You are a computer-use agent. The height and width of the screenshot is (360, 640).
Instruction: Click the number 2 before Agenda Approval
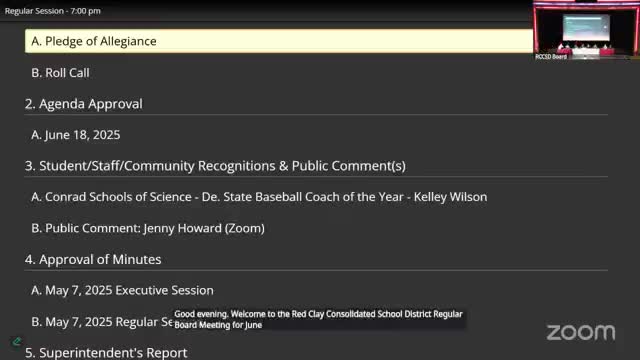coord(30,104)
